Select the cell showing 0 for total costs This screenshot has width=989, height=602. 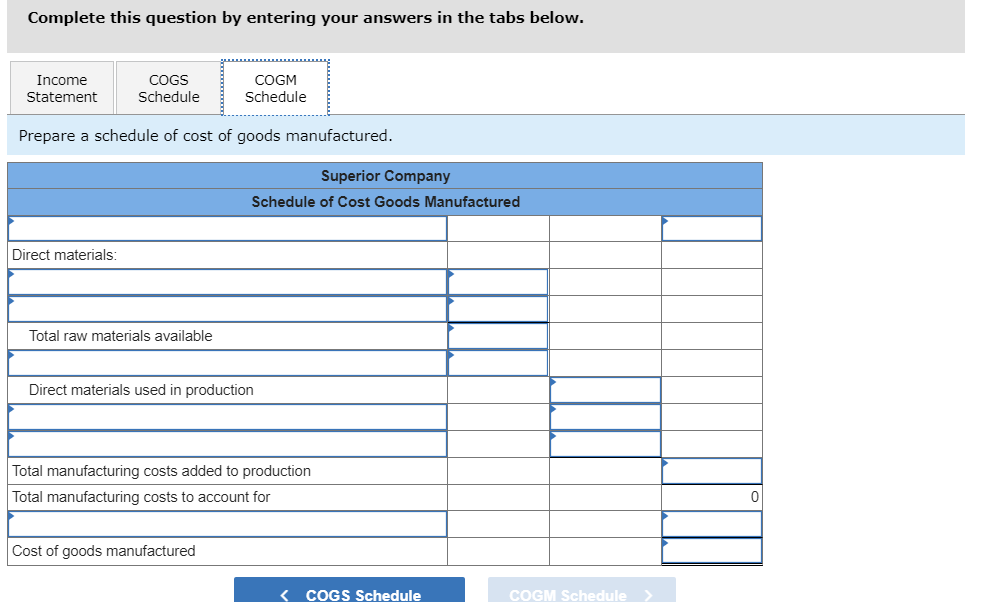click(x=712, y=497)
